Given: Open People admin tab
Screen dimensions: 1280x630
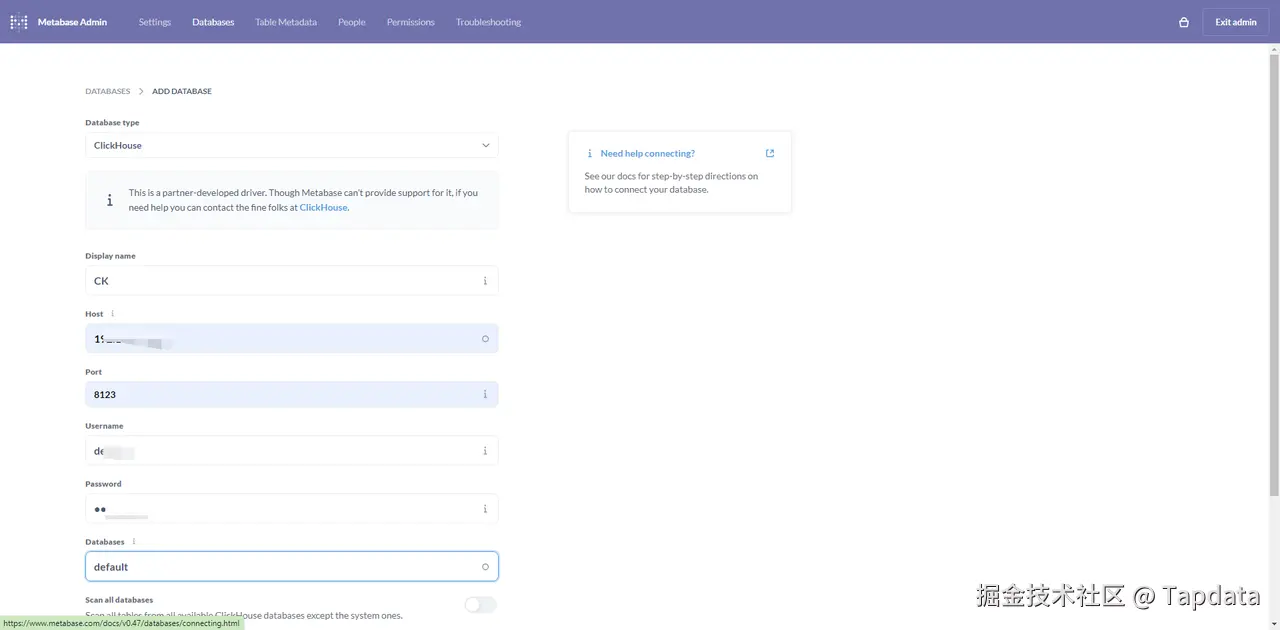Looking at the screenshot, I should click(352, 22).
